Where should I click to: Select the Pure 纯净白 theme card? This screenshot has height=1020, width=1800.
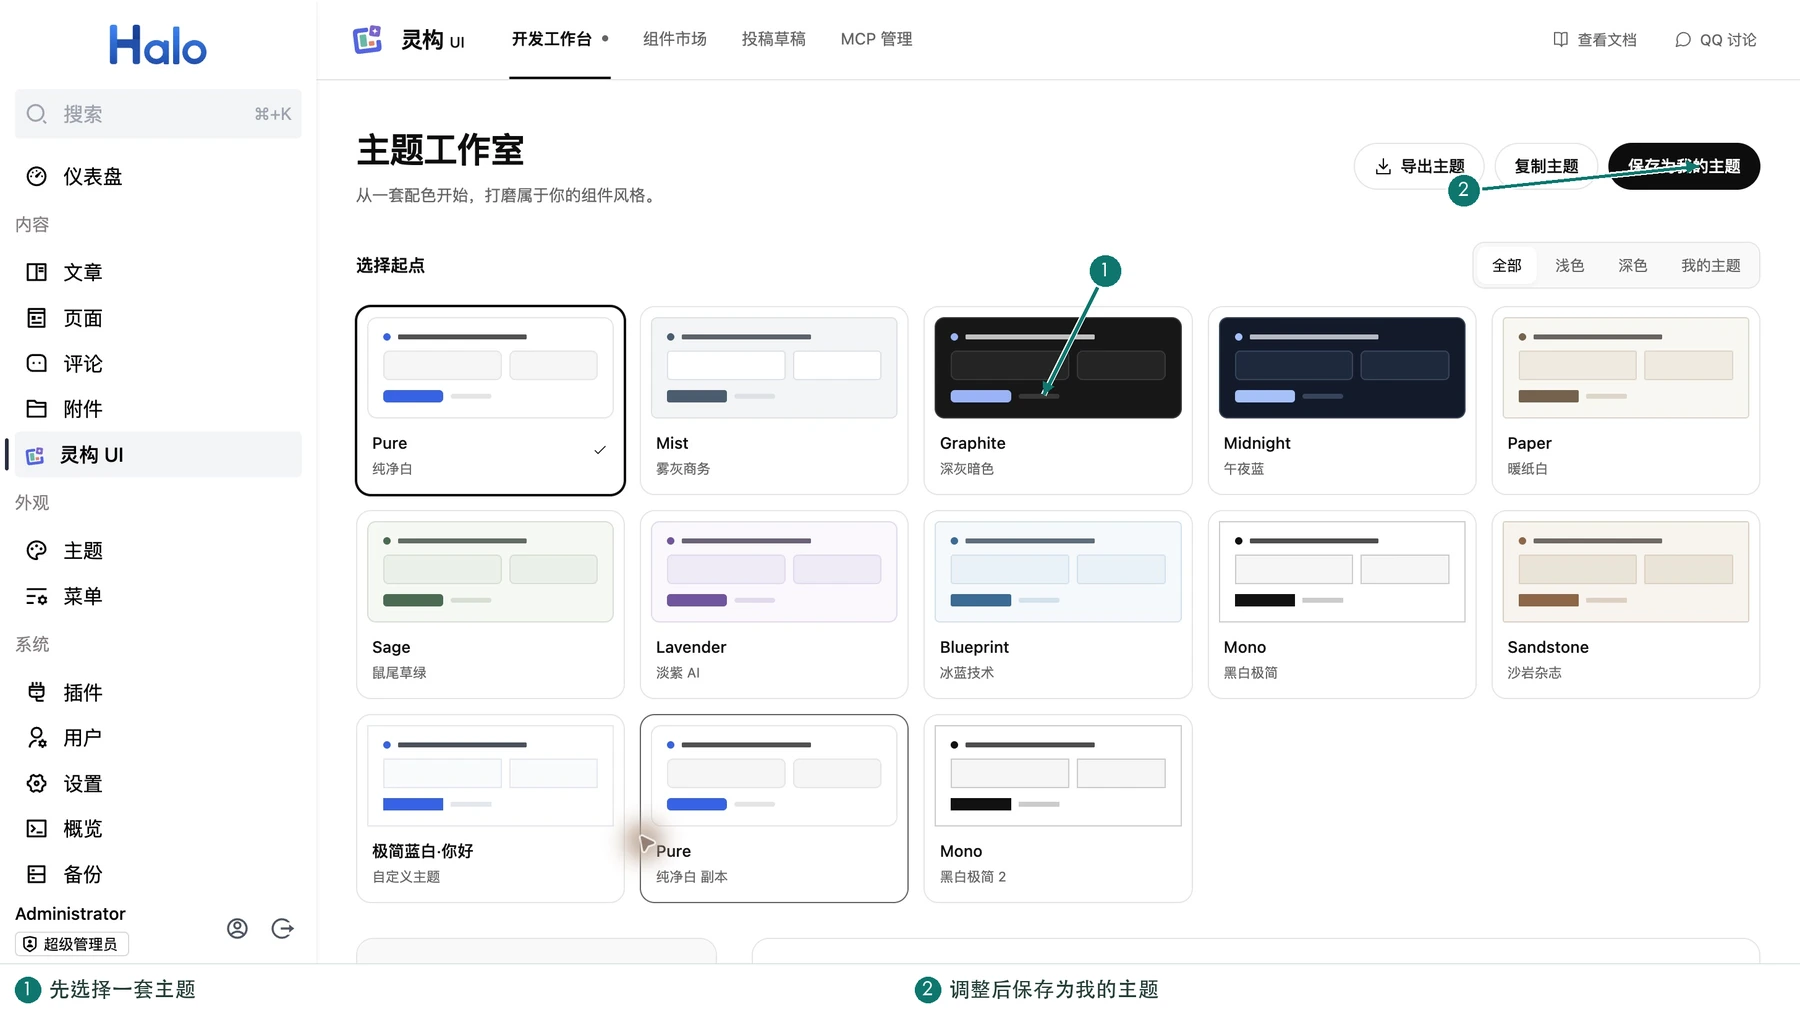coord(491,401)
